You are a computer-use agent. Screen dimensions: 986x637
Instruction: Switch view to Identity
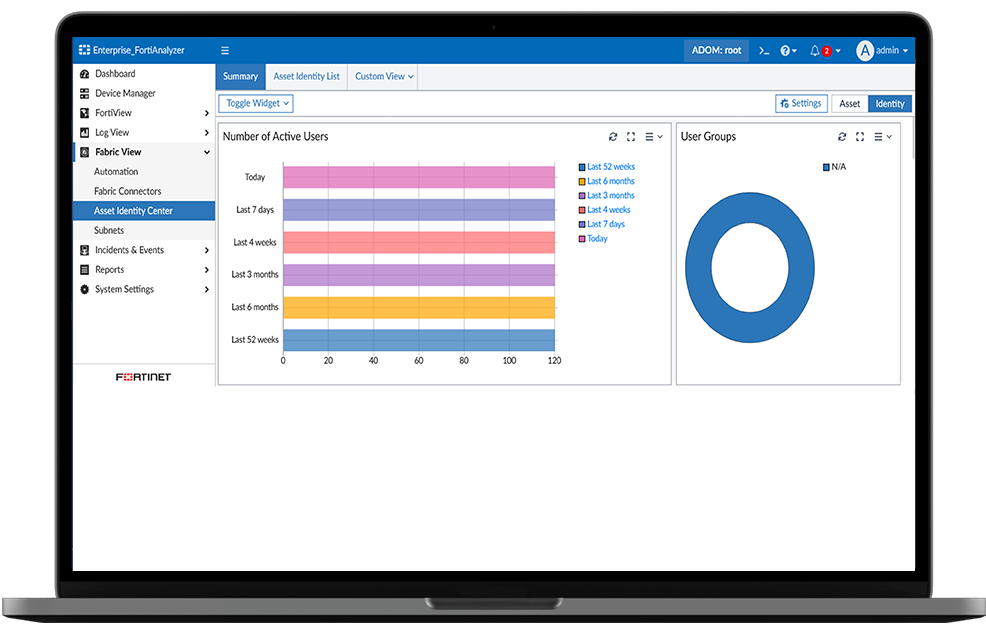point(890,104)
